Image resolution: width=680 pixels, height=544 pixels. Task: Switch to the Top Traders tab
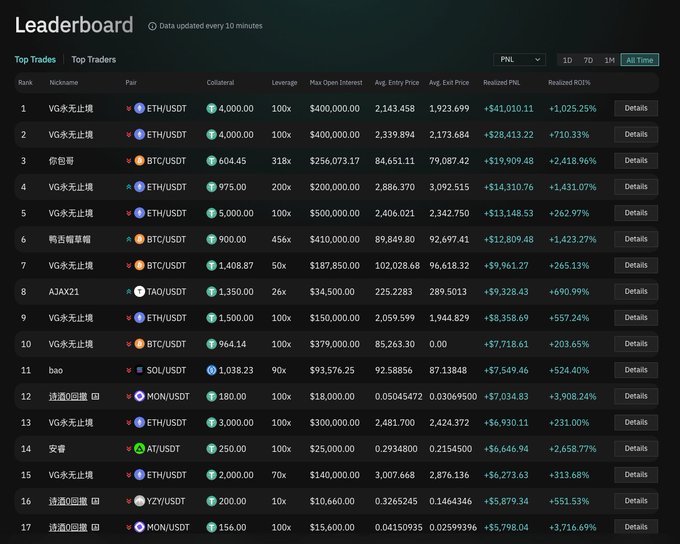(94, 59)
